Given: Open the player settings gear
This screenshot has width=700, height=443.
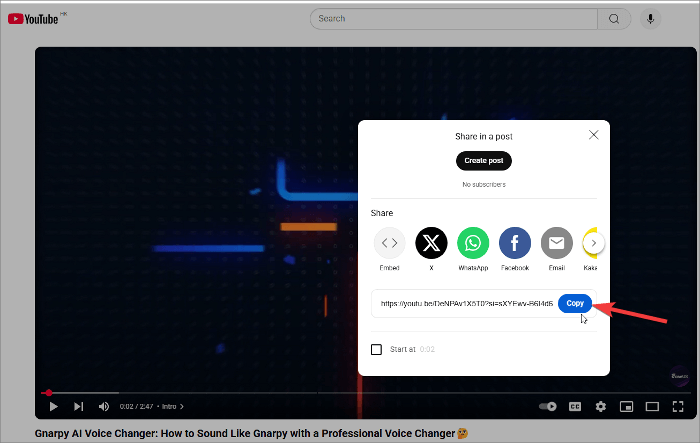Looking at the screenshot, I should [601, 407].
